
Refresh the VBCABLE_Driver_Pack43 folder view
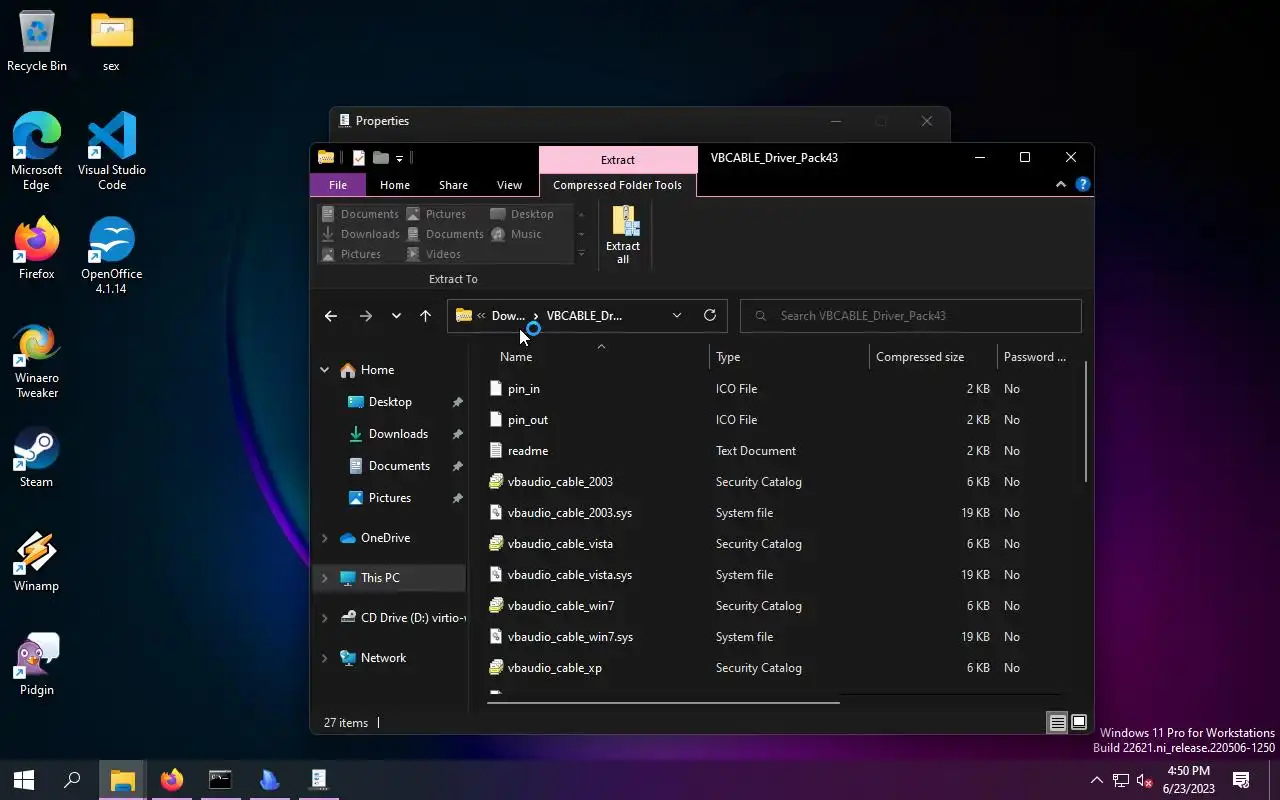pos(710,315)
